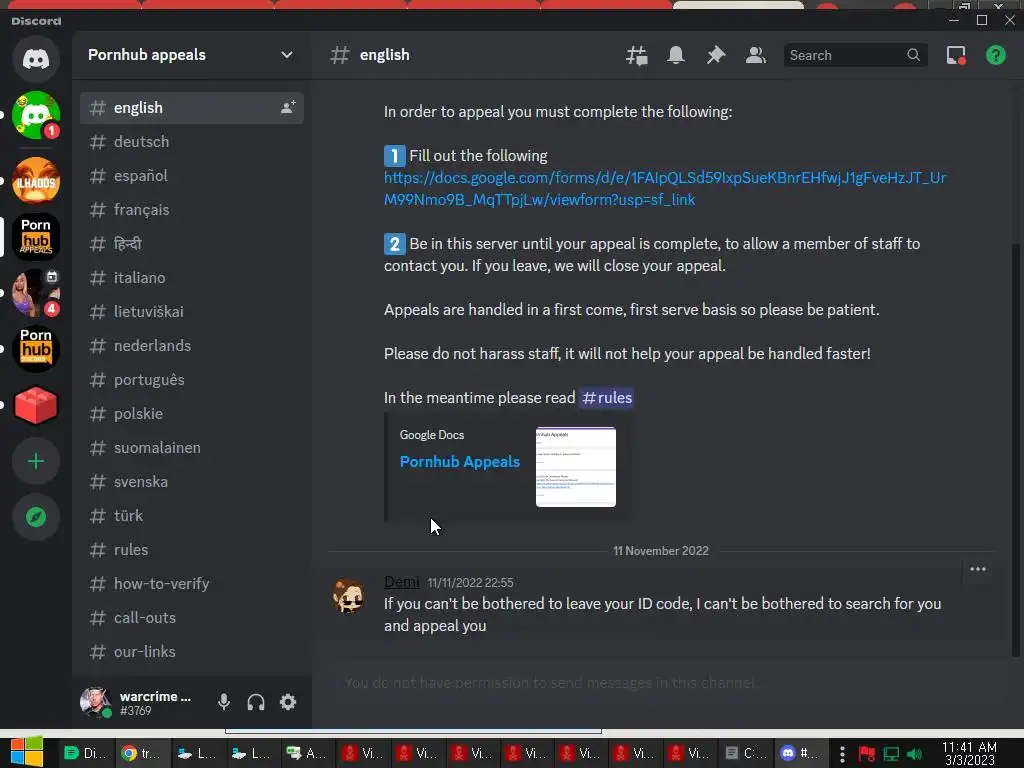
Task: Open the inbox icon in the header
Action: pos(955,56)
